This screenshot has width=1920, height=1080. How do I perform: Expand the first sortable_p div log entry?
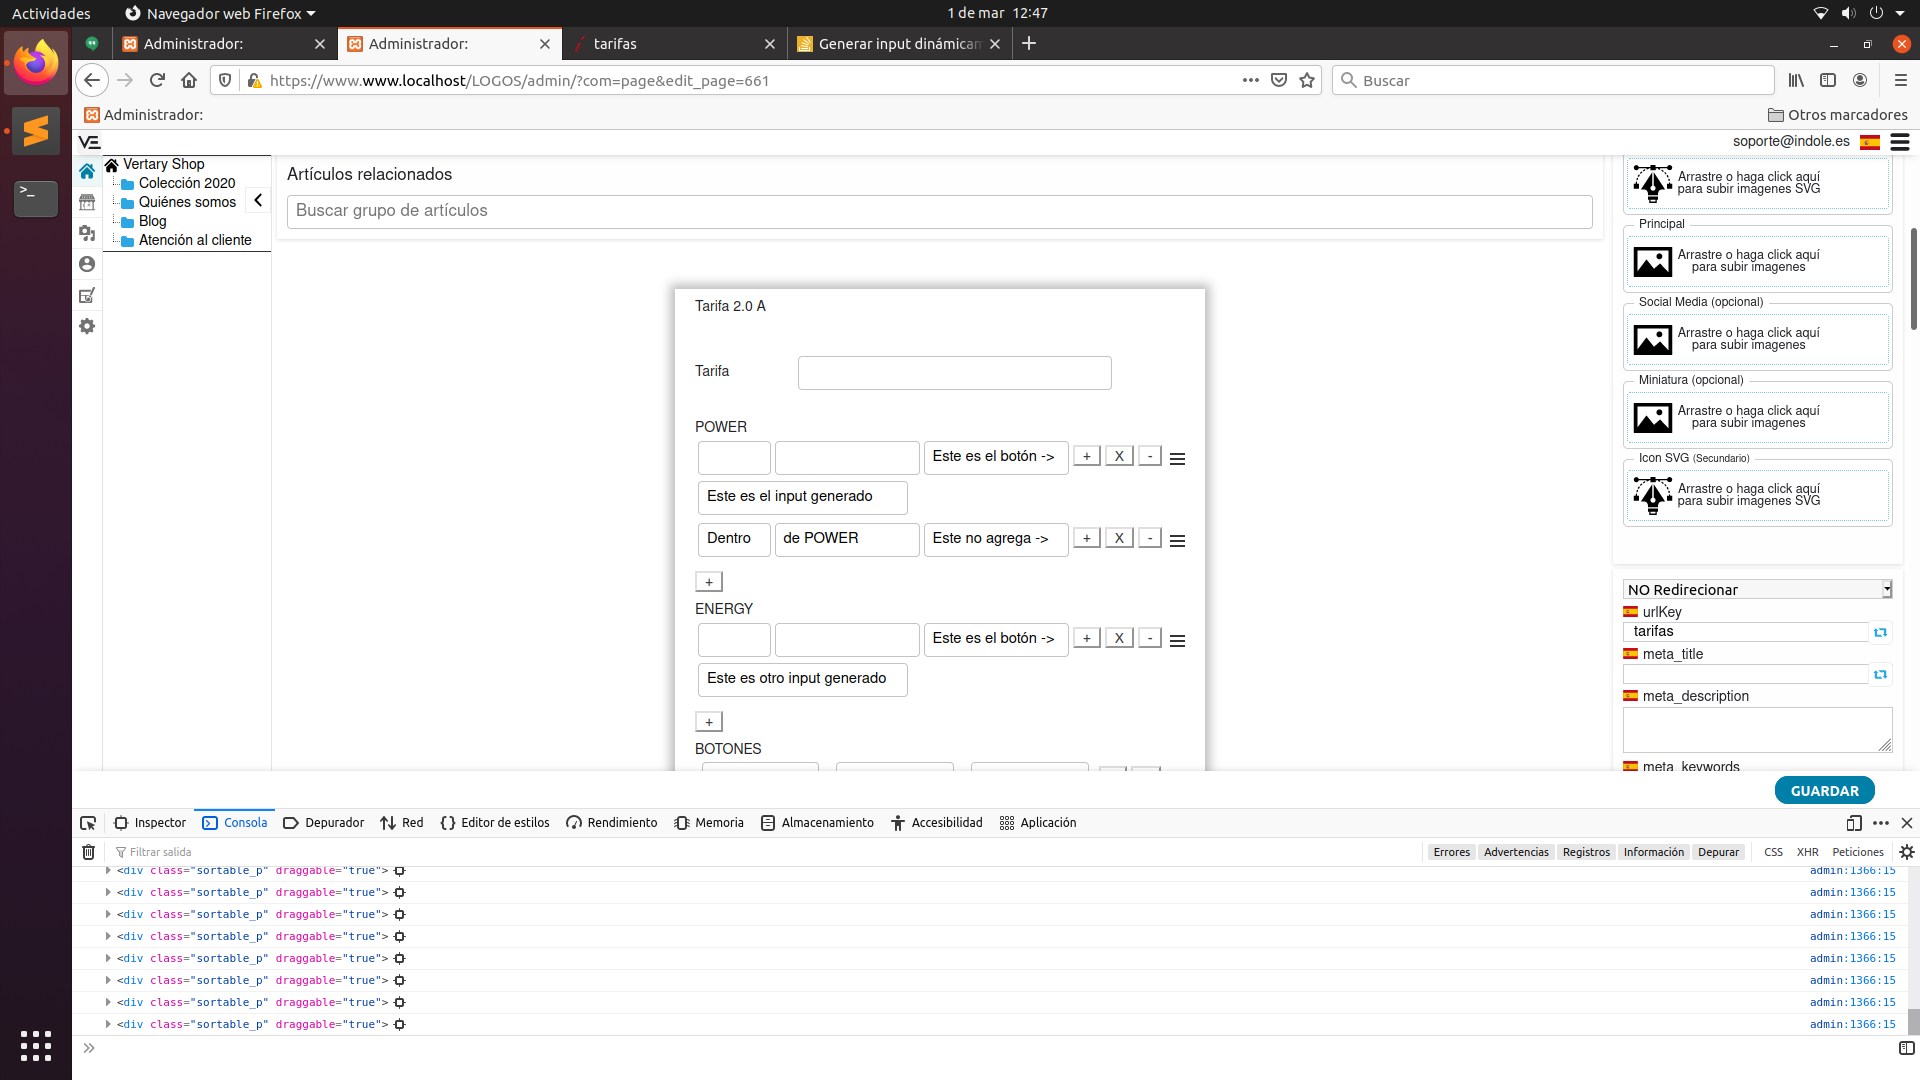pyautogui.click(x=108, y=871)
